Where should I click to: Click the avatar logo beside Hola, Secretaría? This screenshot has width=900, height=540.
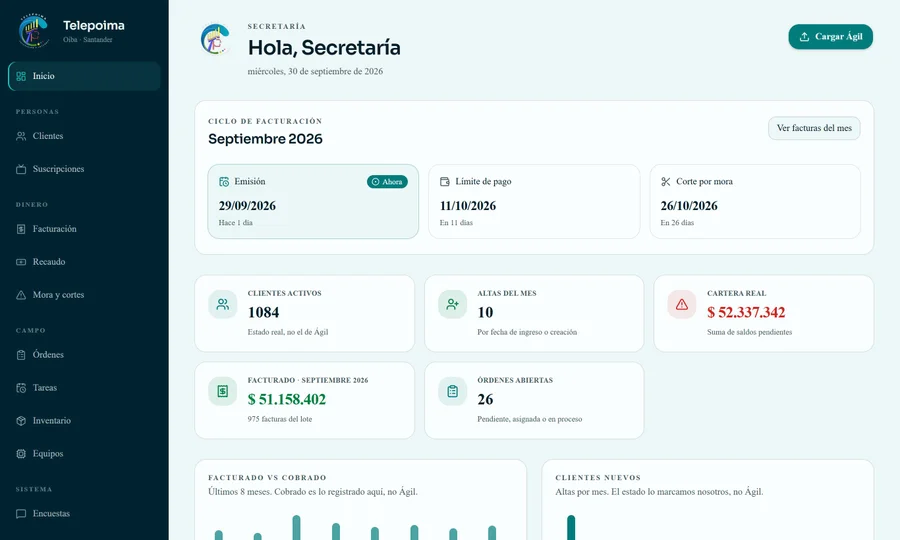coord(215,39)
